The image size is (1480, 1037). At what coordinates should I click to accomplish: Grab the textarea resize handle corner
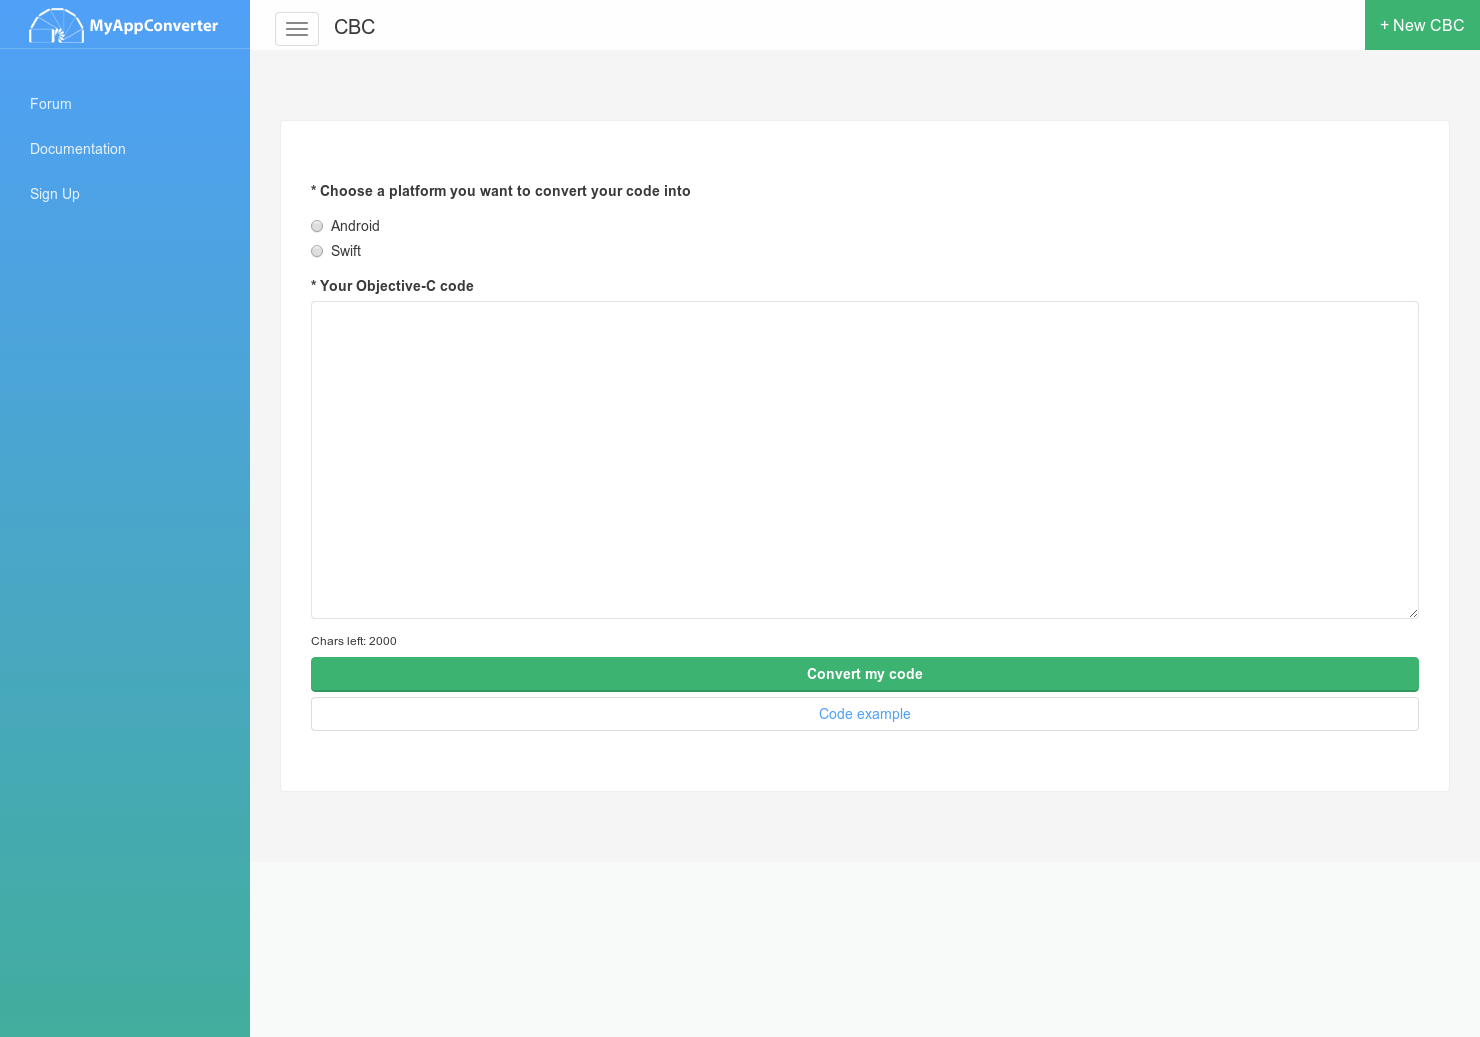point(1412,612)
